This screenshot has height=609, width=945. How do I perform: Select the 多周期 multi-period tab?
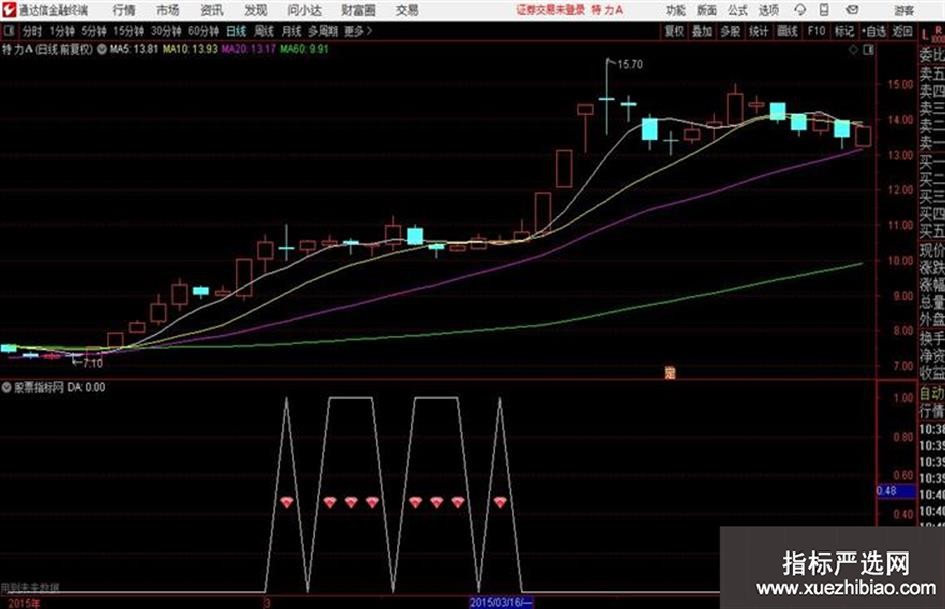[323, 31]
